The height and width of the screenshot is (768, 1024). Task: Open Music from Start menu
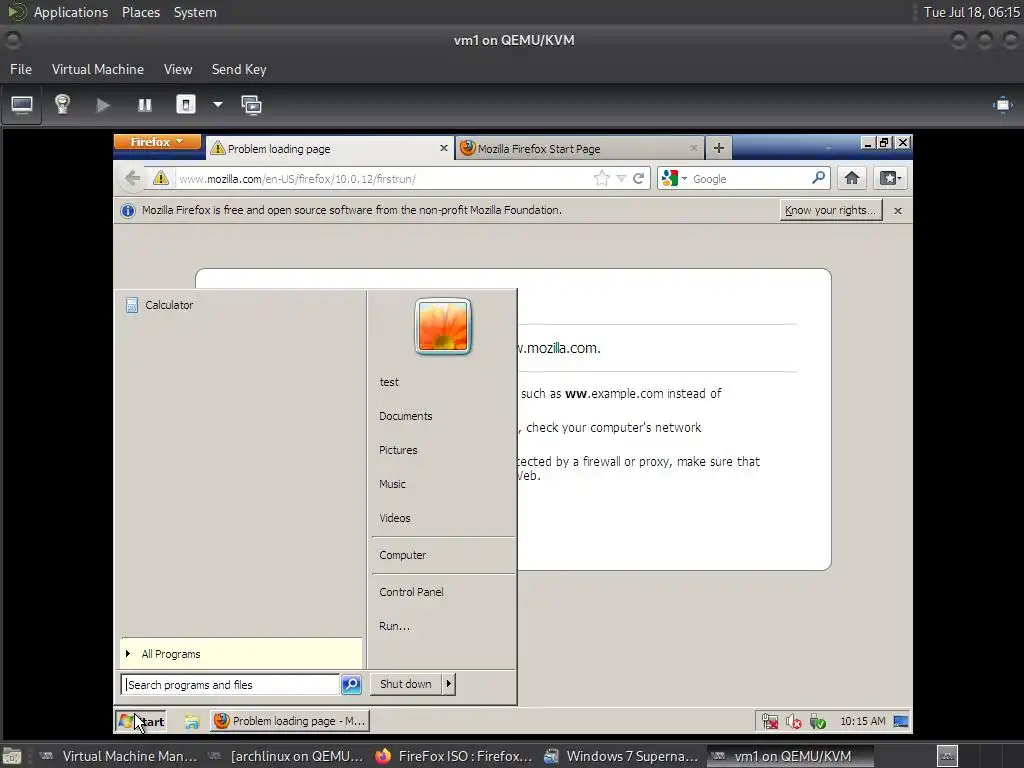[x=392, y=484]
